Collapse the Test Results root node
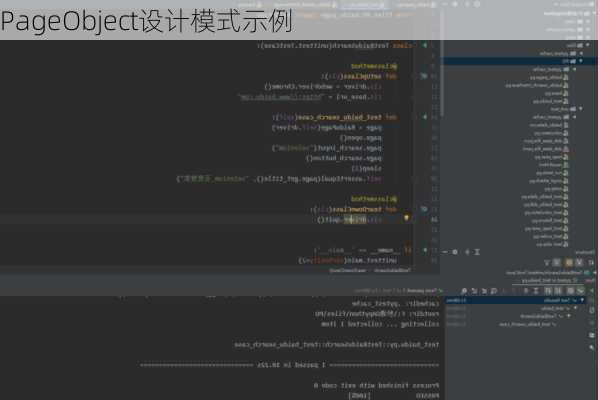The image size is (598, 400). point(582,300)
